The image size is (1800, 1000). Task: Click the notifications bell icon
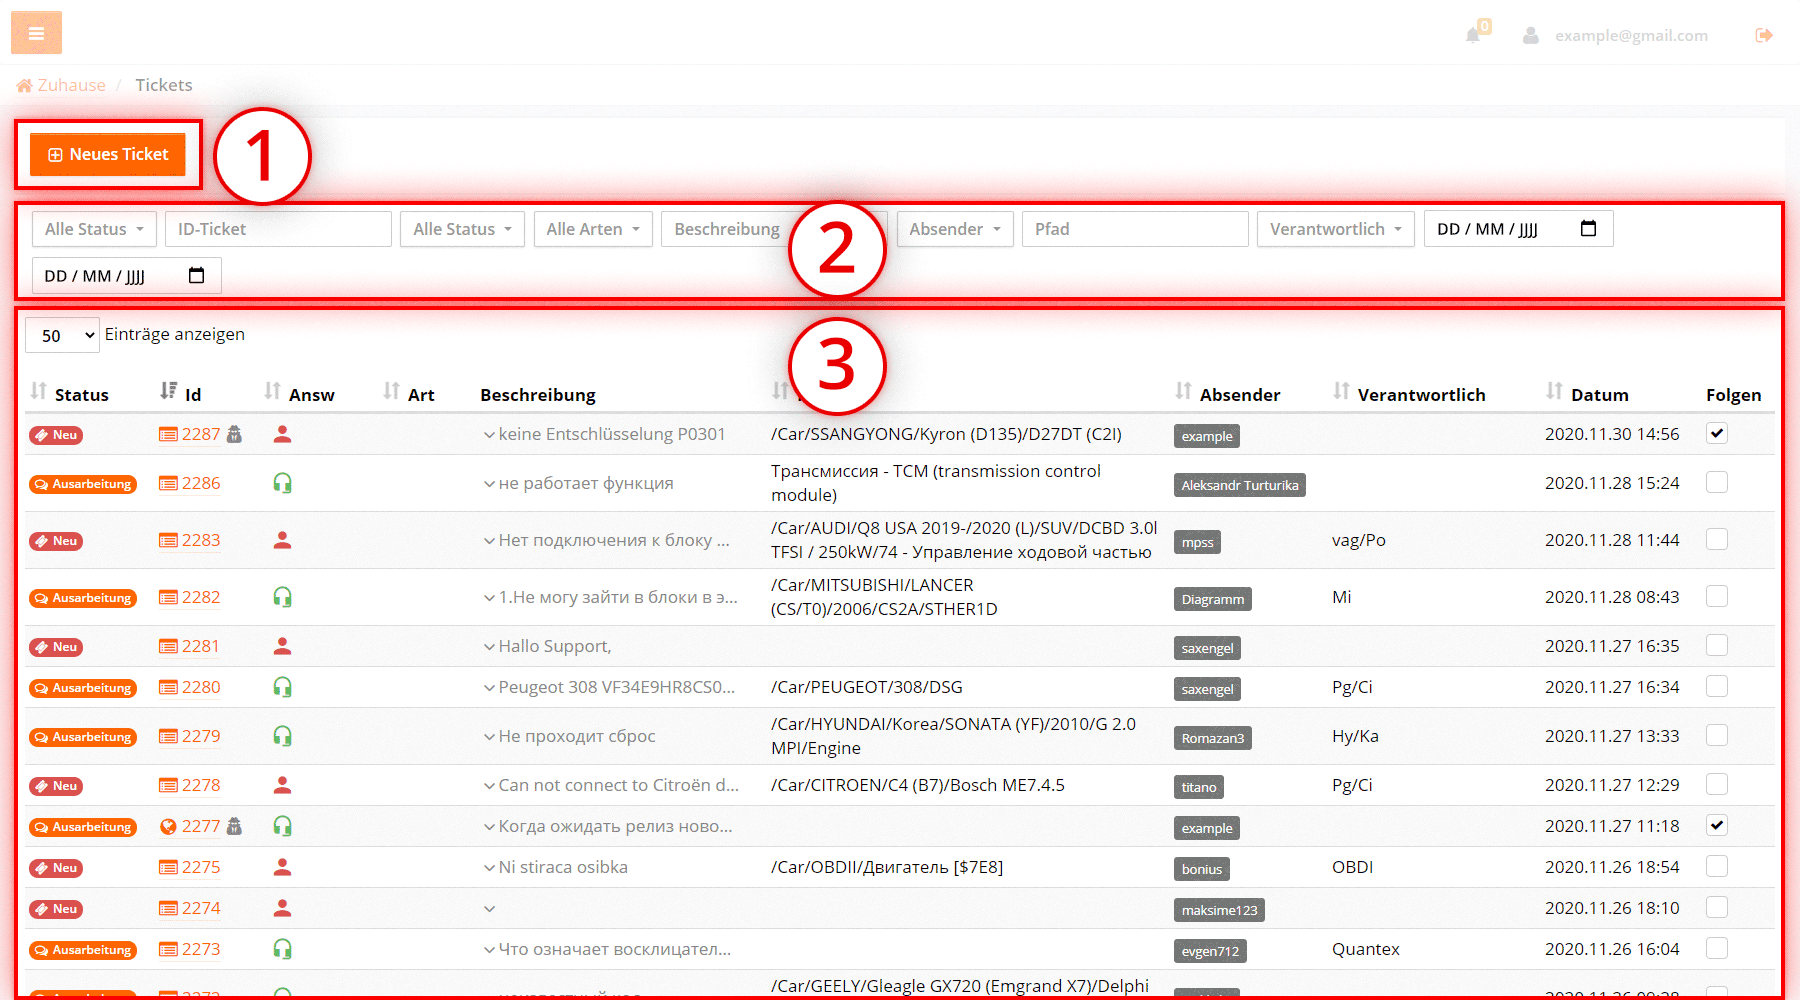[1473, 36]
